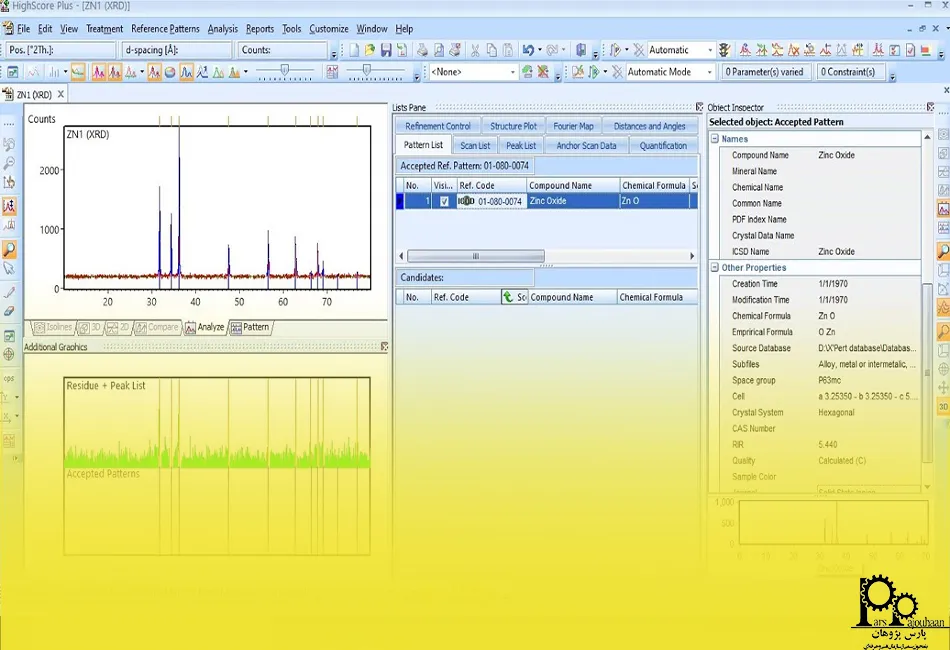Click the Ref. Code column header
Screen dimensions: 950x650
coord(477,186)
